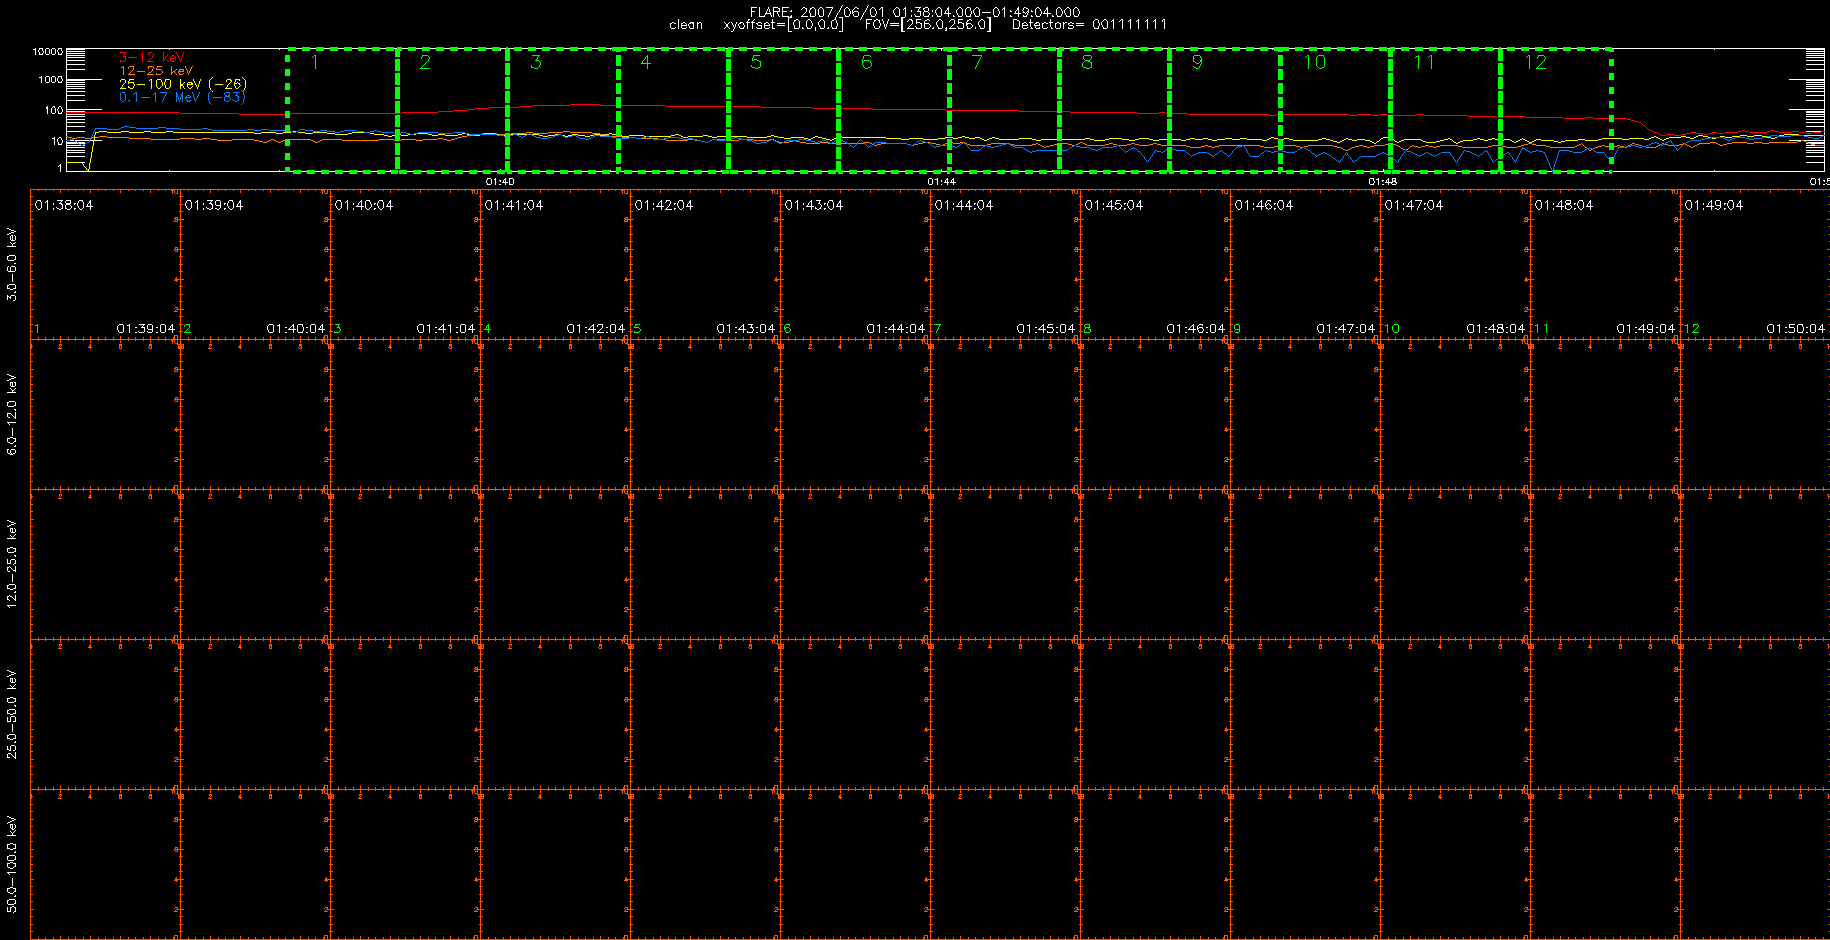This screenshot has height=940, width=1830.
Task: Pick interval 1 label in the light curve
Action: tap(315, 62)
